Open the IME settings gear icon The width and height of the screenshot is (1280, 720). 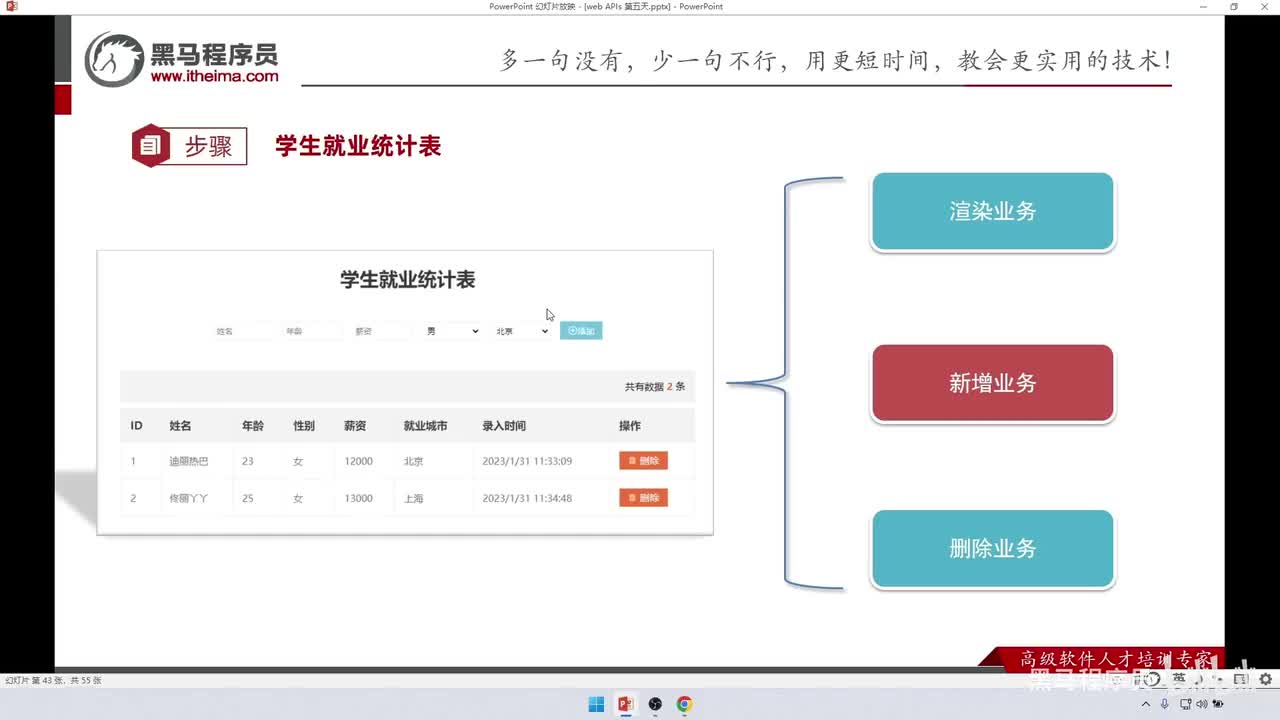click(1265, 679)
